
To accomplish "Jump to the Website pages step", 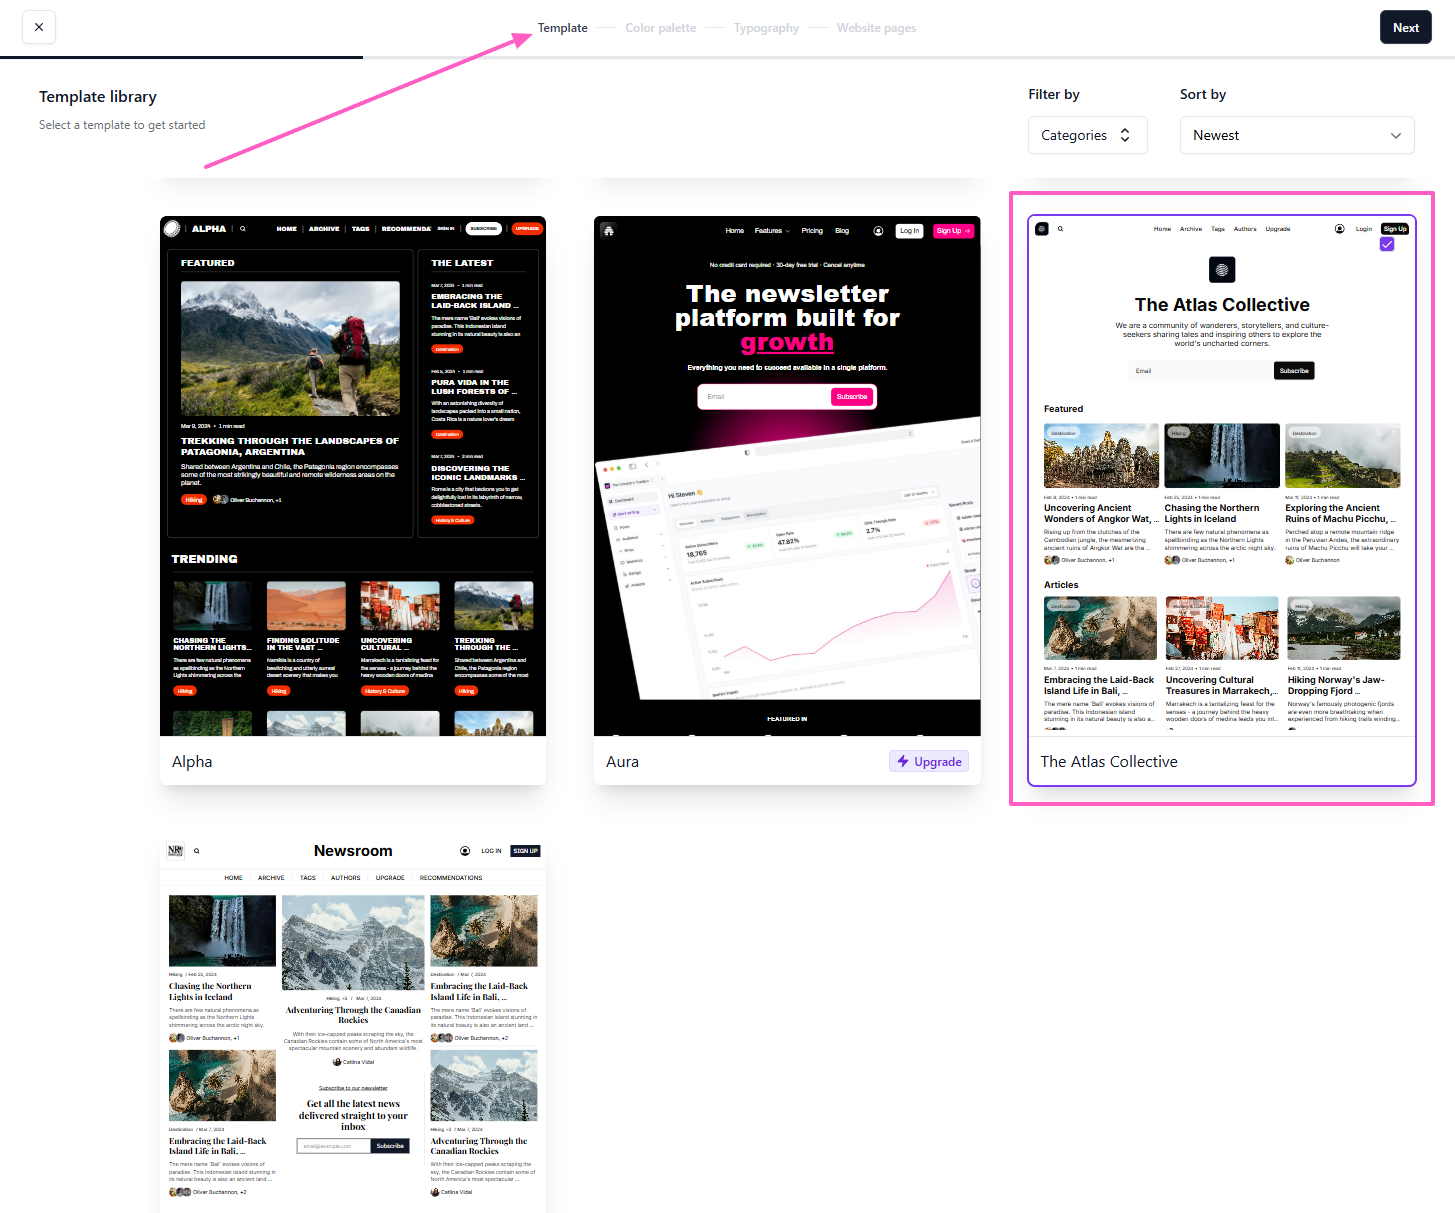I will point(876,28).
